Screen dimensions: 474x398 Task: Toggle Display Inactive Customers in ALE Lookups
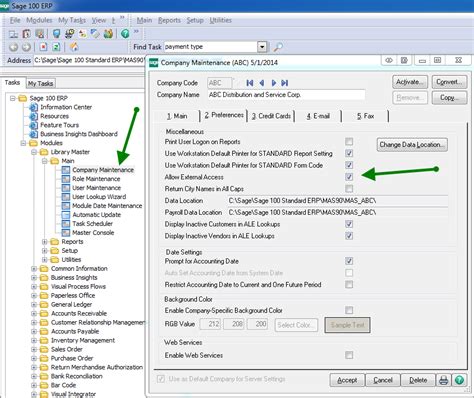pos(349,224)
